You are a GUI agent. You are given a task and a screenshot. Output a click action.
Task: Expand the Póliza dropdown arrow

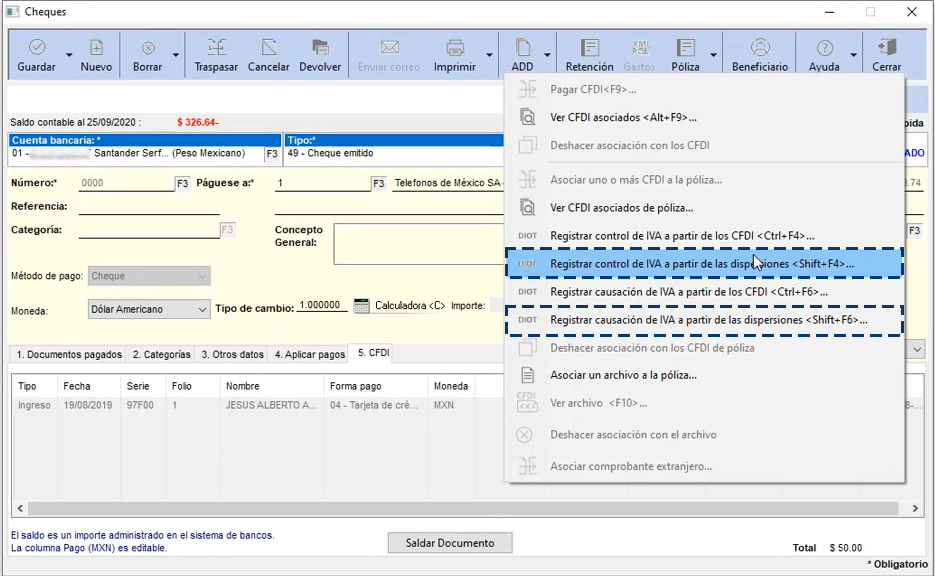point(713,55)
